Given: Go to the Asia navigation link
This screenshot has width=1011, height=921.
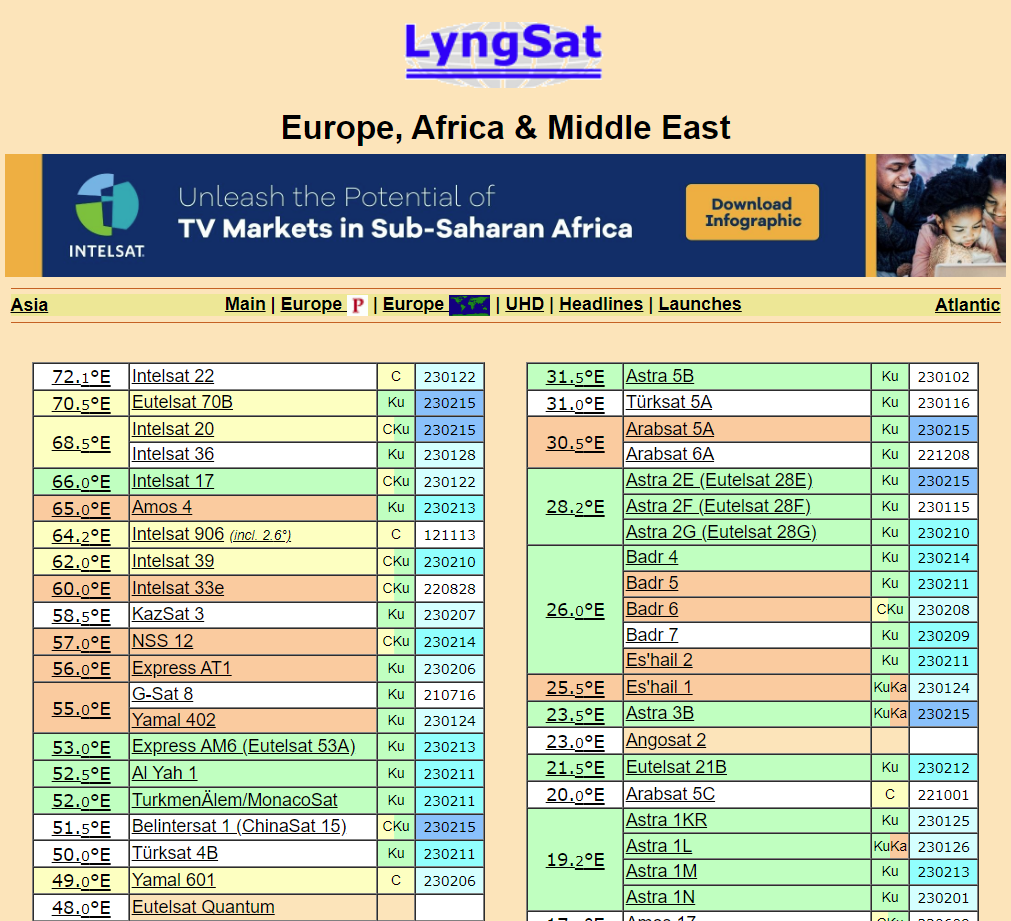Looking at the screenshot, I should click(x=29, y=305).
